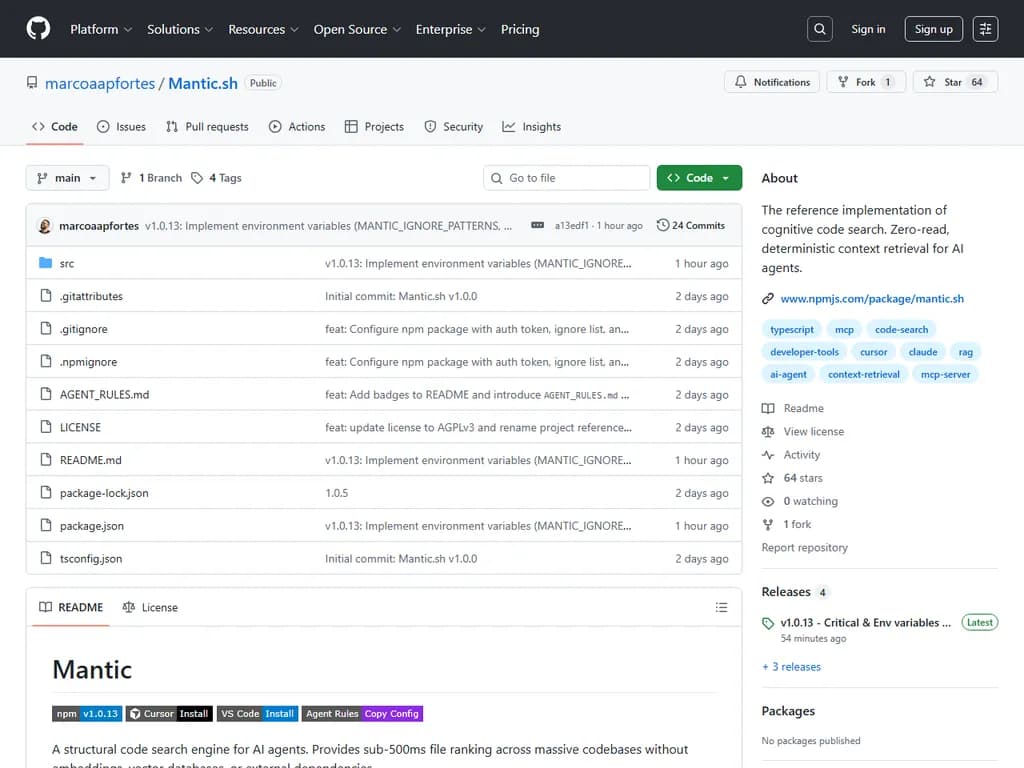This screenshot has width=1024, height=768.
Task: Open the search magnifier icon
Action: 820,29
